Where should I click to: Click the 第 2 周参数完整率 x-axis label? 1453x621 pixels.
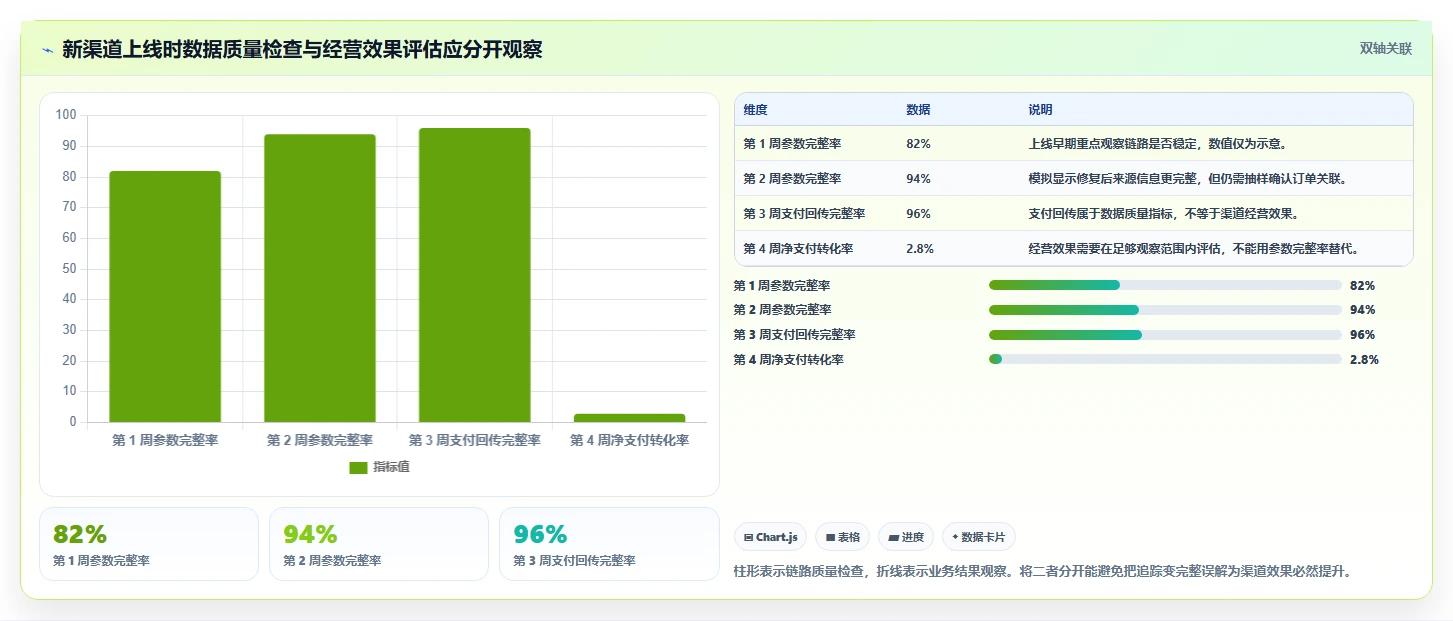tap(320, 440)
